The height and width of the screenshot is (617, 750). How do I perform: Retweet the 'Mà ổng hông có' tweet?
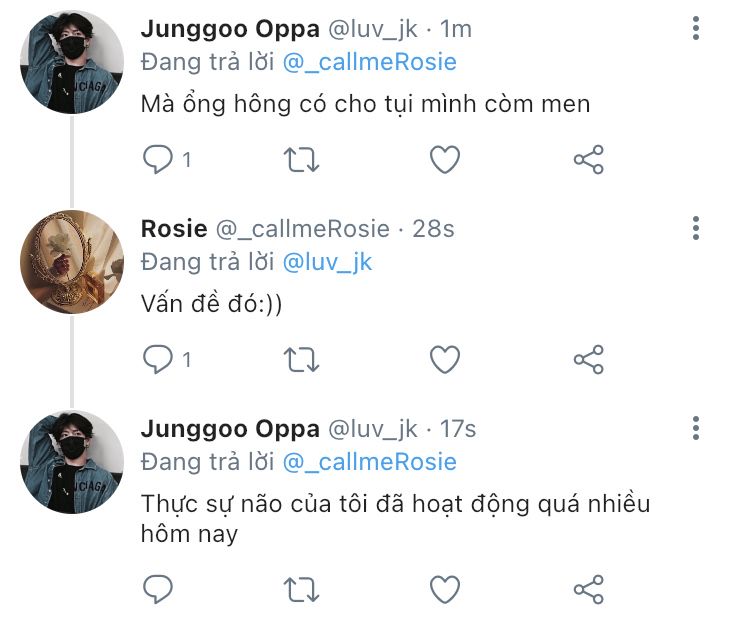301,159
